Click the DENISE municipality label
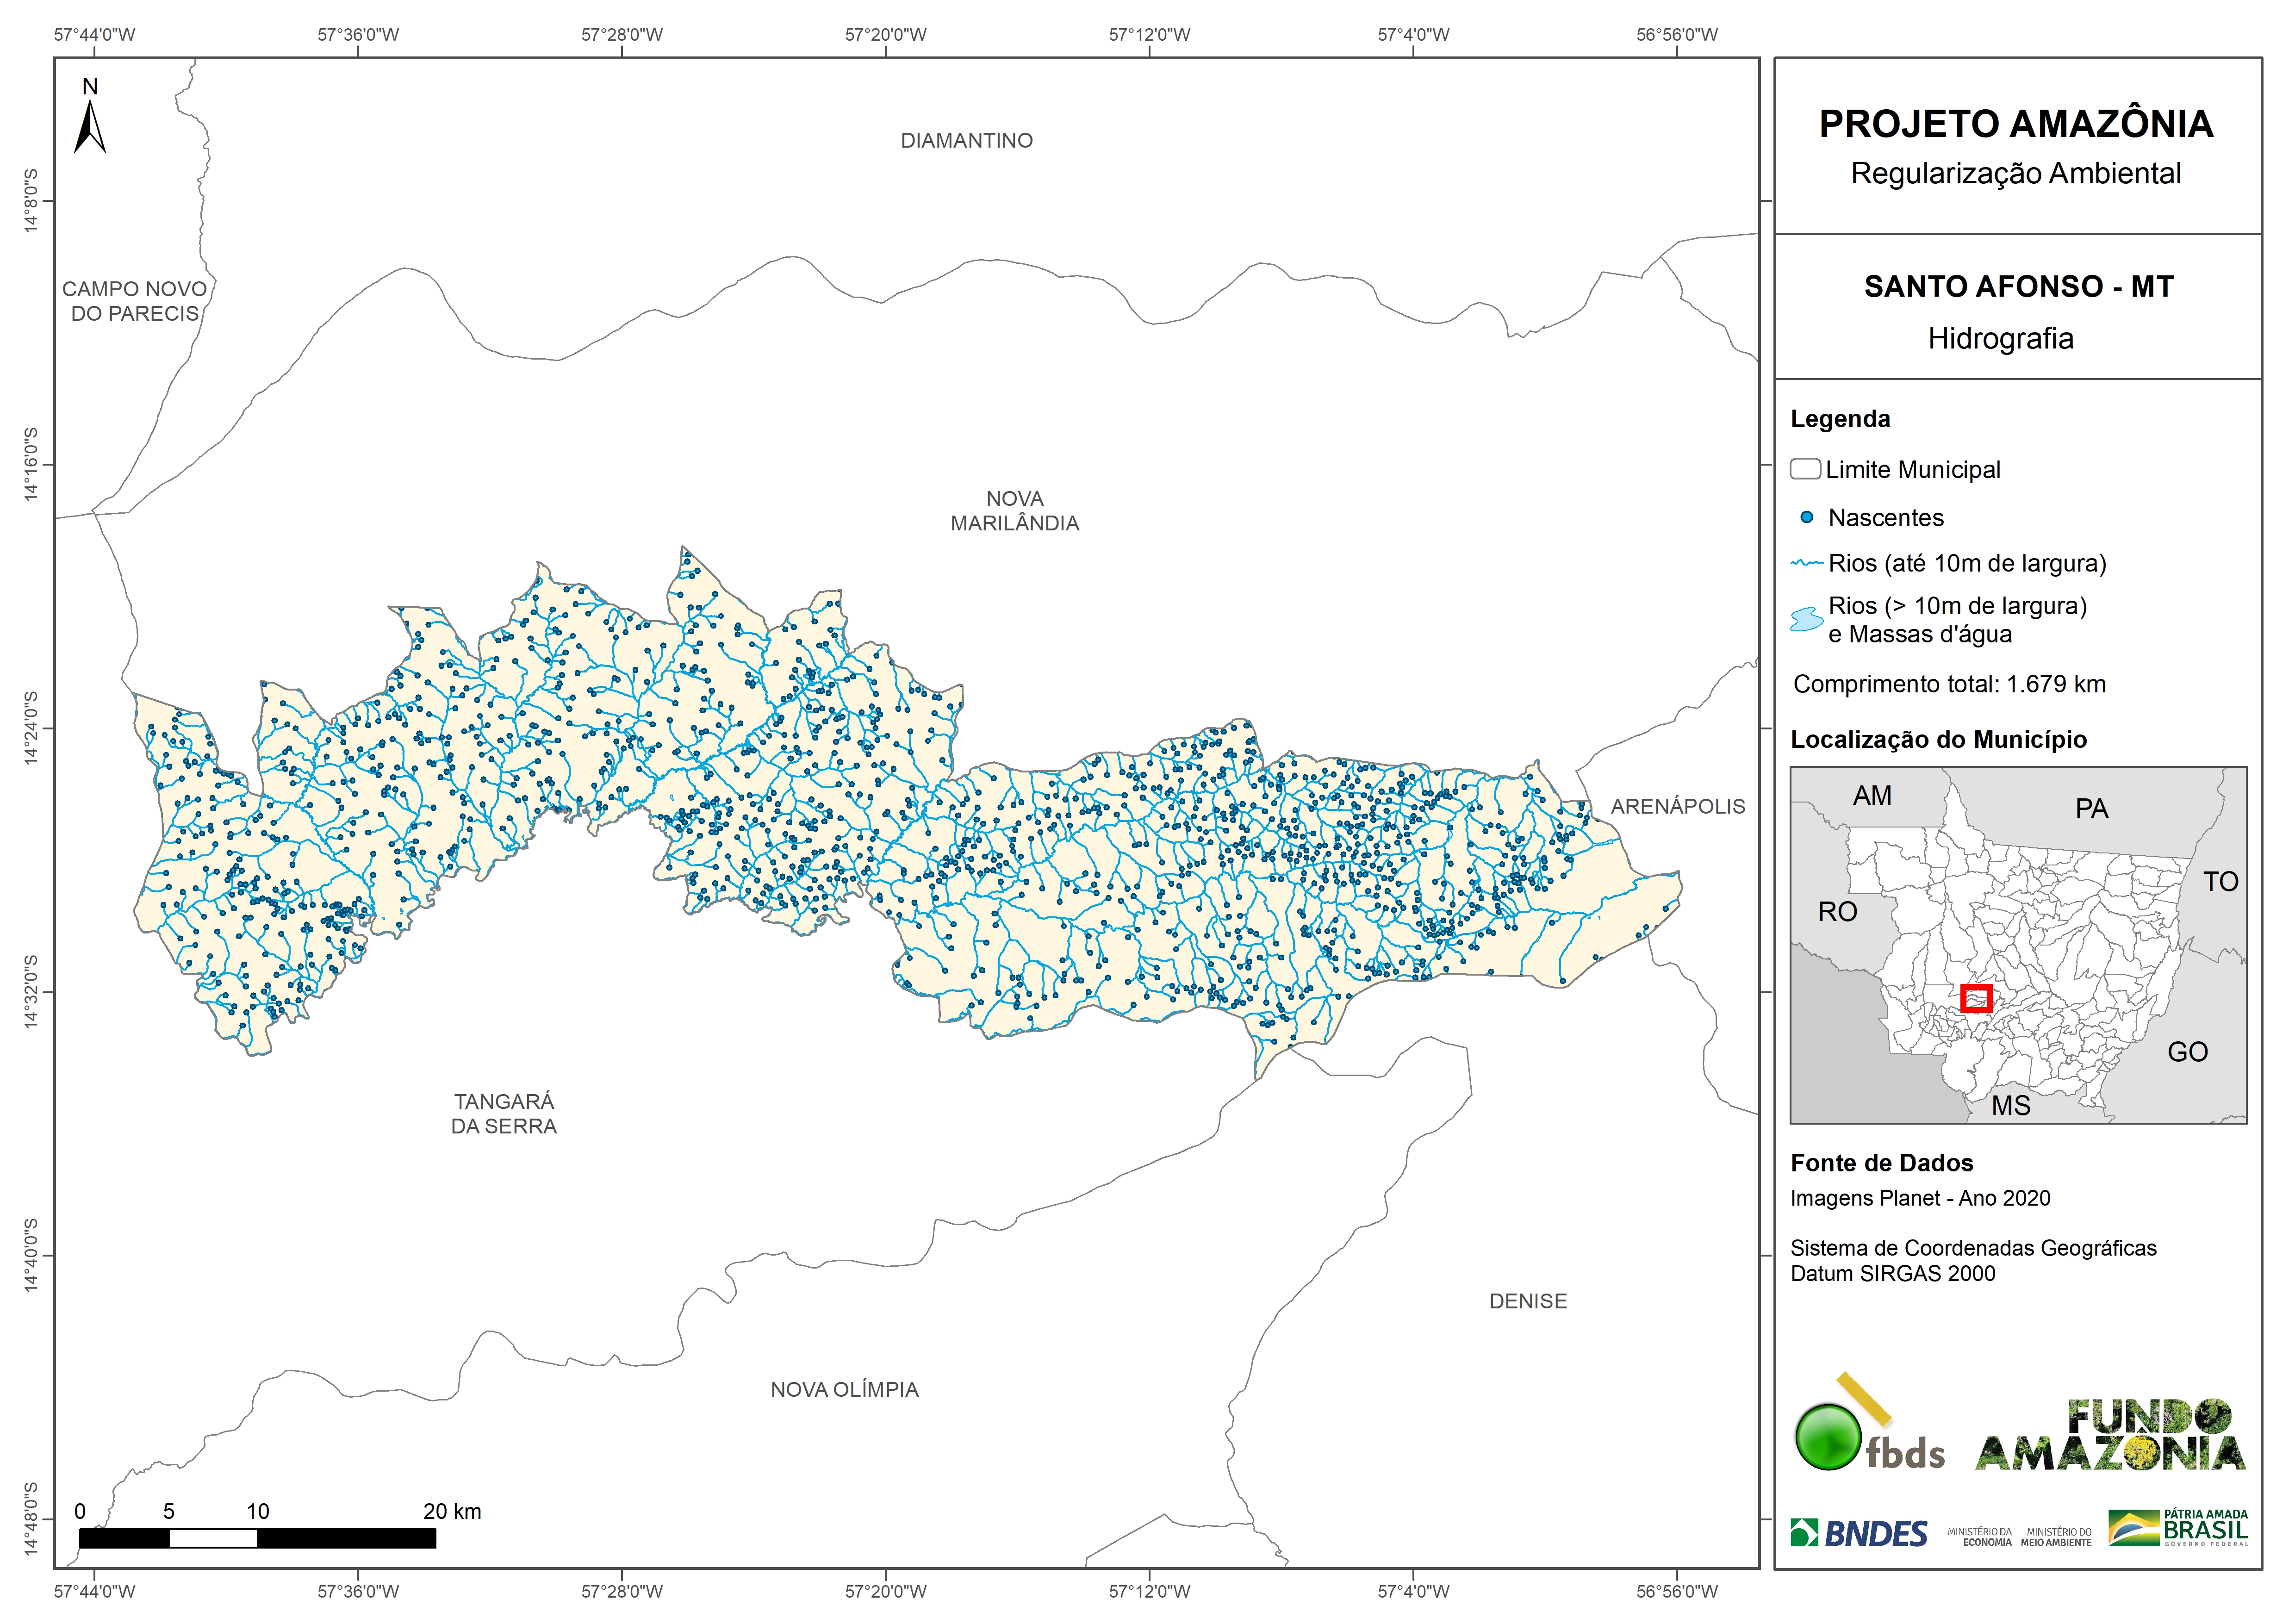 click(x=1527, y=1301)
